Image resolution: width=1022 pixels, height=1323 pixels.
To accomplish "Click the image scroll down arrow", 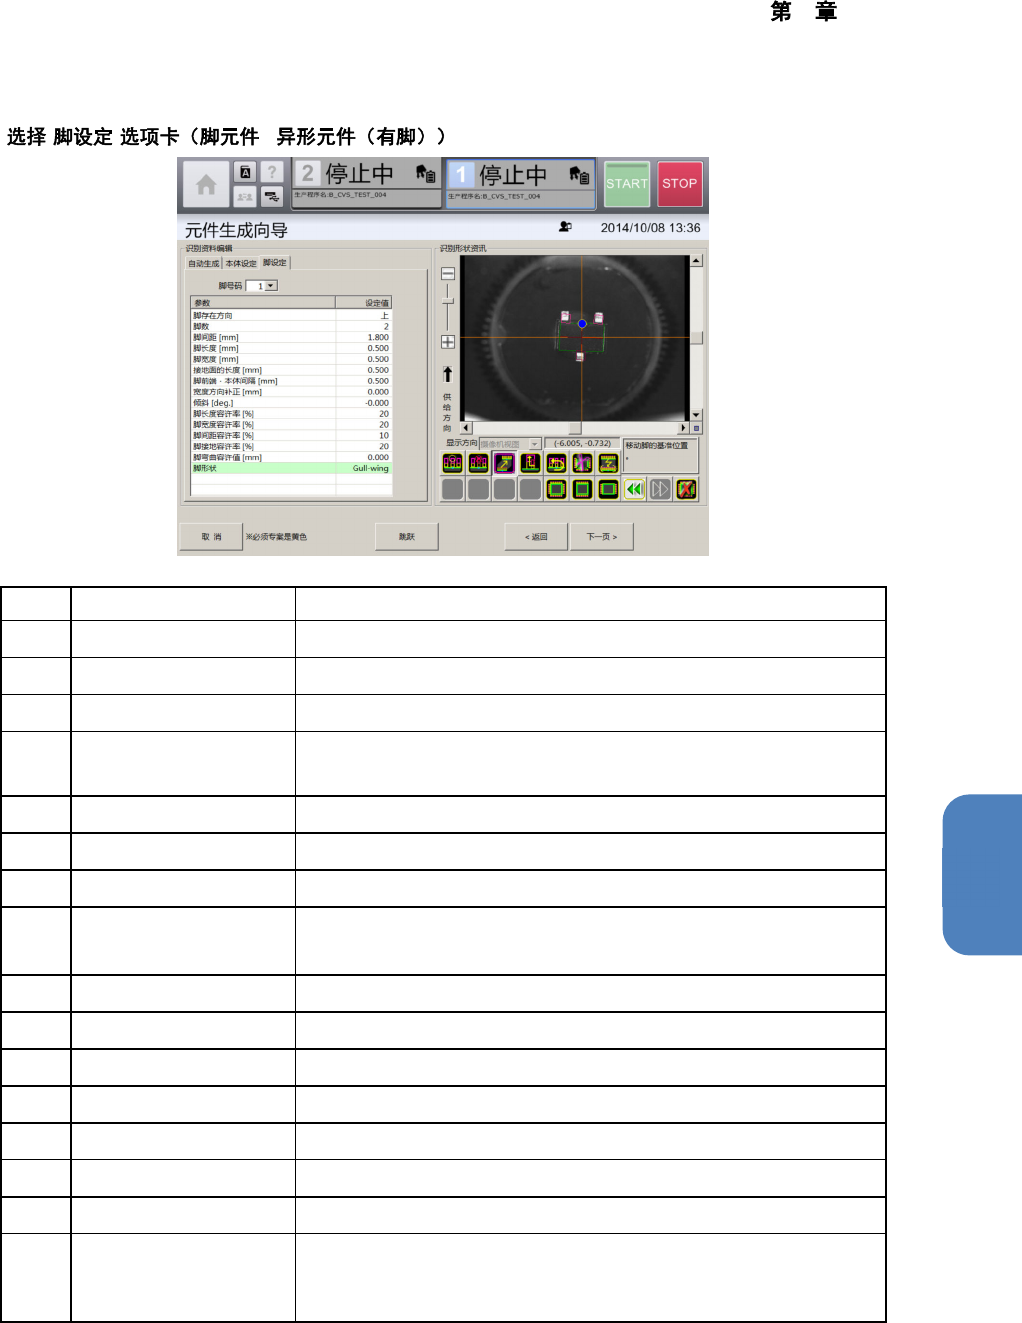I will (696, 415).
